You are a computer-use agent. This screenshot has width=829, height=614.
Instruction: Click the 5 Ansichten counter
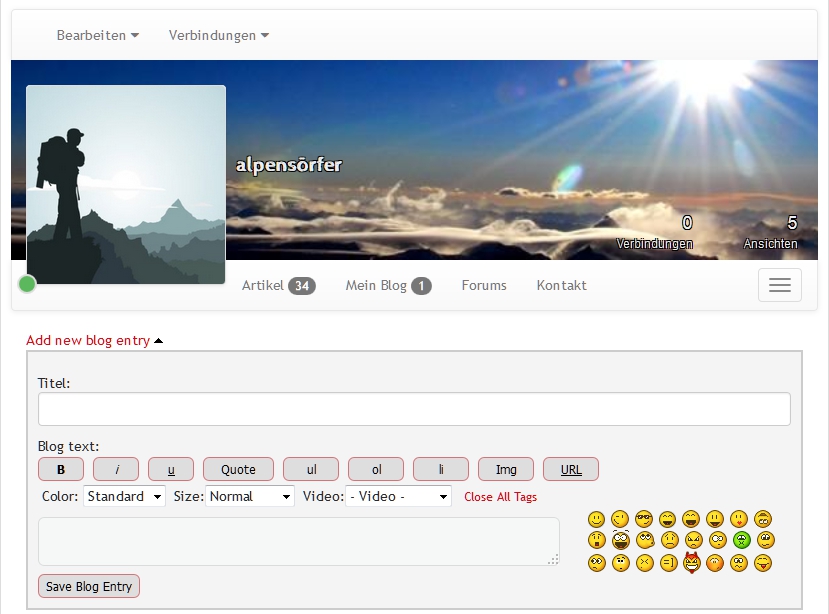click(x=770, y=232)
